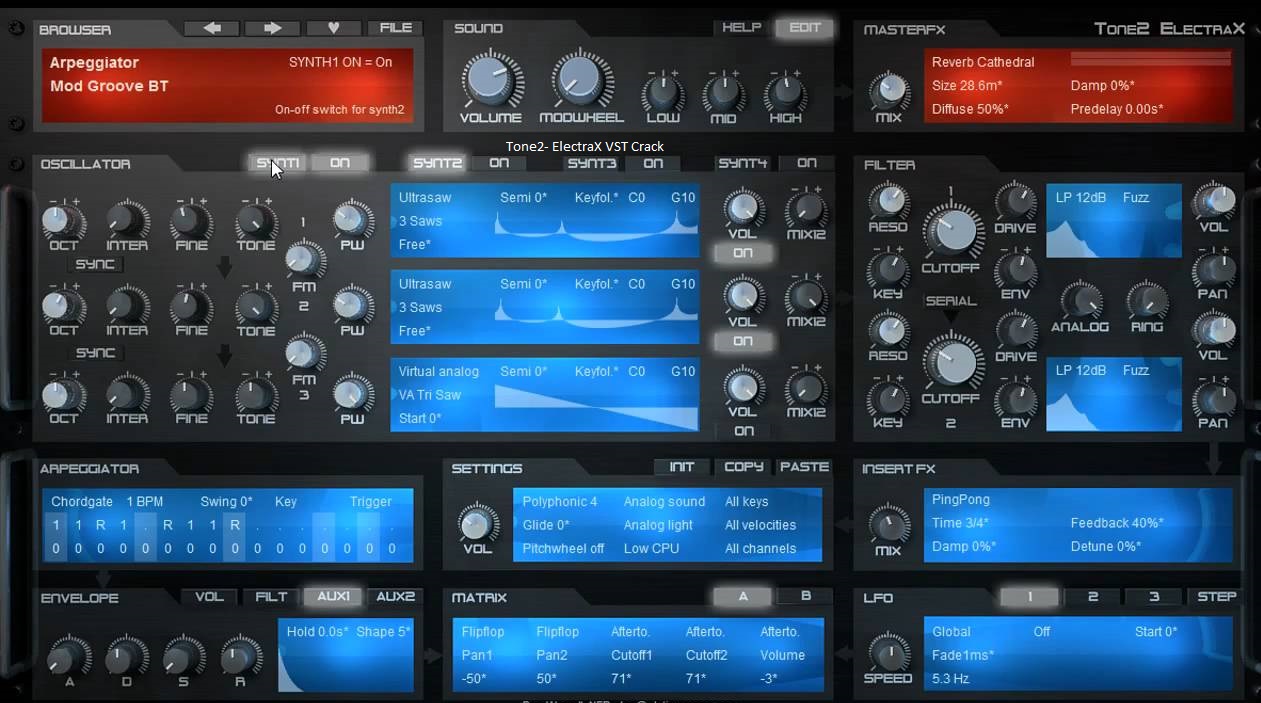This screenshot has height=703, width=1261.
Task: Toggle oscillator 3 ON button under VOL
Action: [743, 431]
